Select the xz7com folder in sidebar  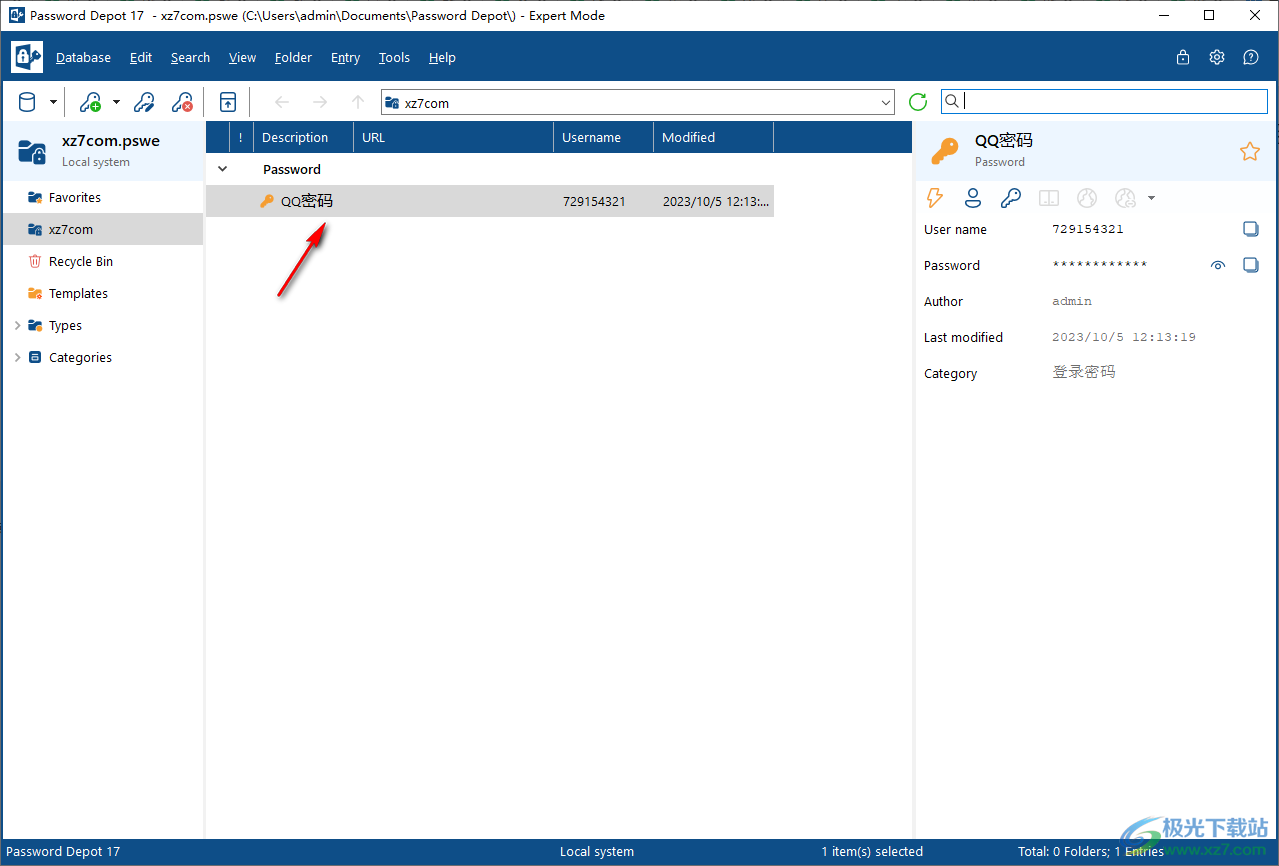pyautogui.click(x=102, y=229)
